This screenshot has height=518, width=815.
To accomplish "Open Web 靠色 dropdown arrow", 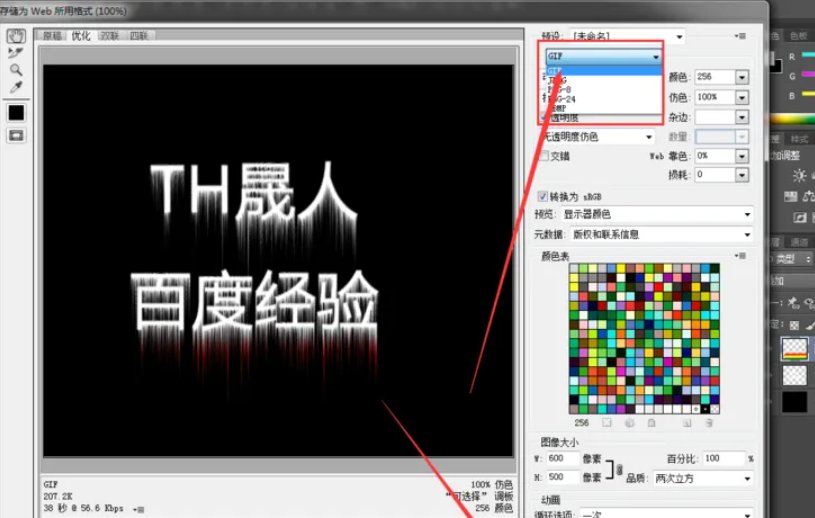I will tap(742, 155).
